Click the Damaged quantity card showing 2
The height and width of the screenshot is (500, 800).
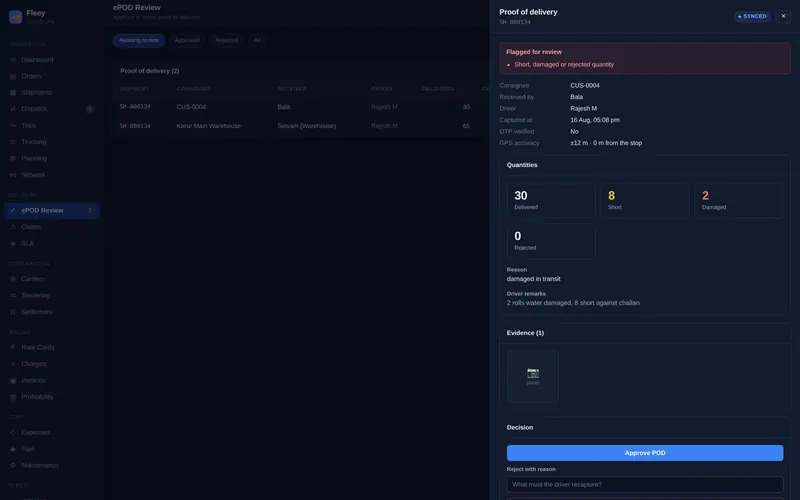(x=739, y=201)
